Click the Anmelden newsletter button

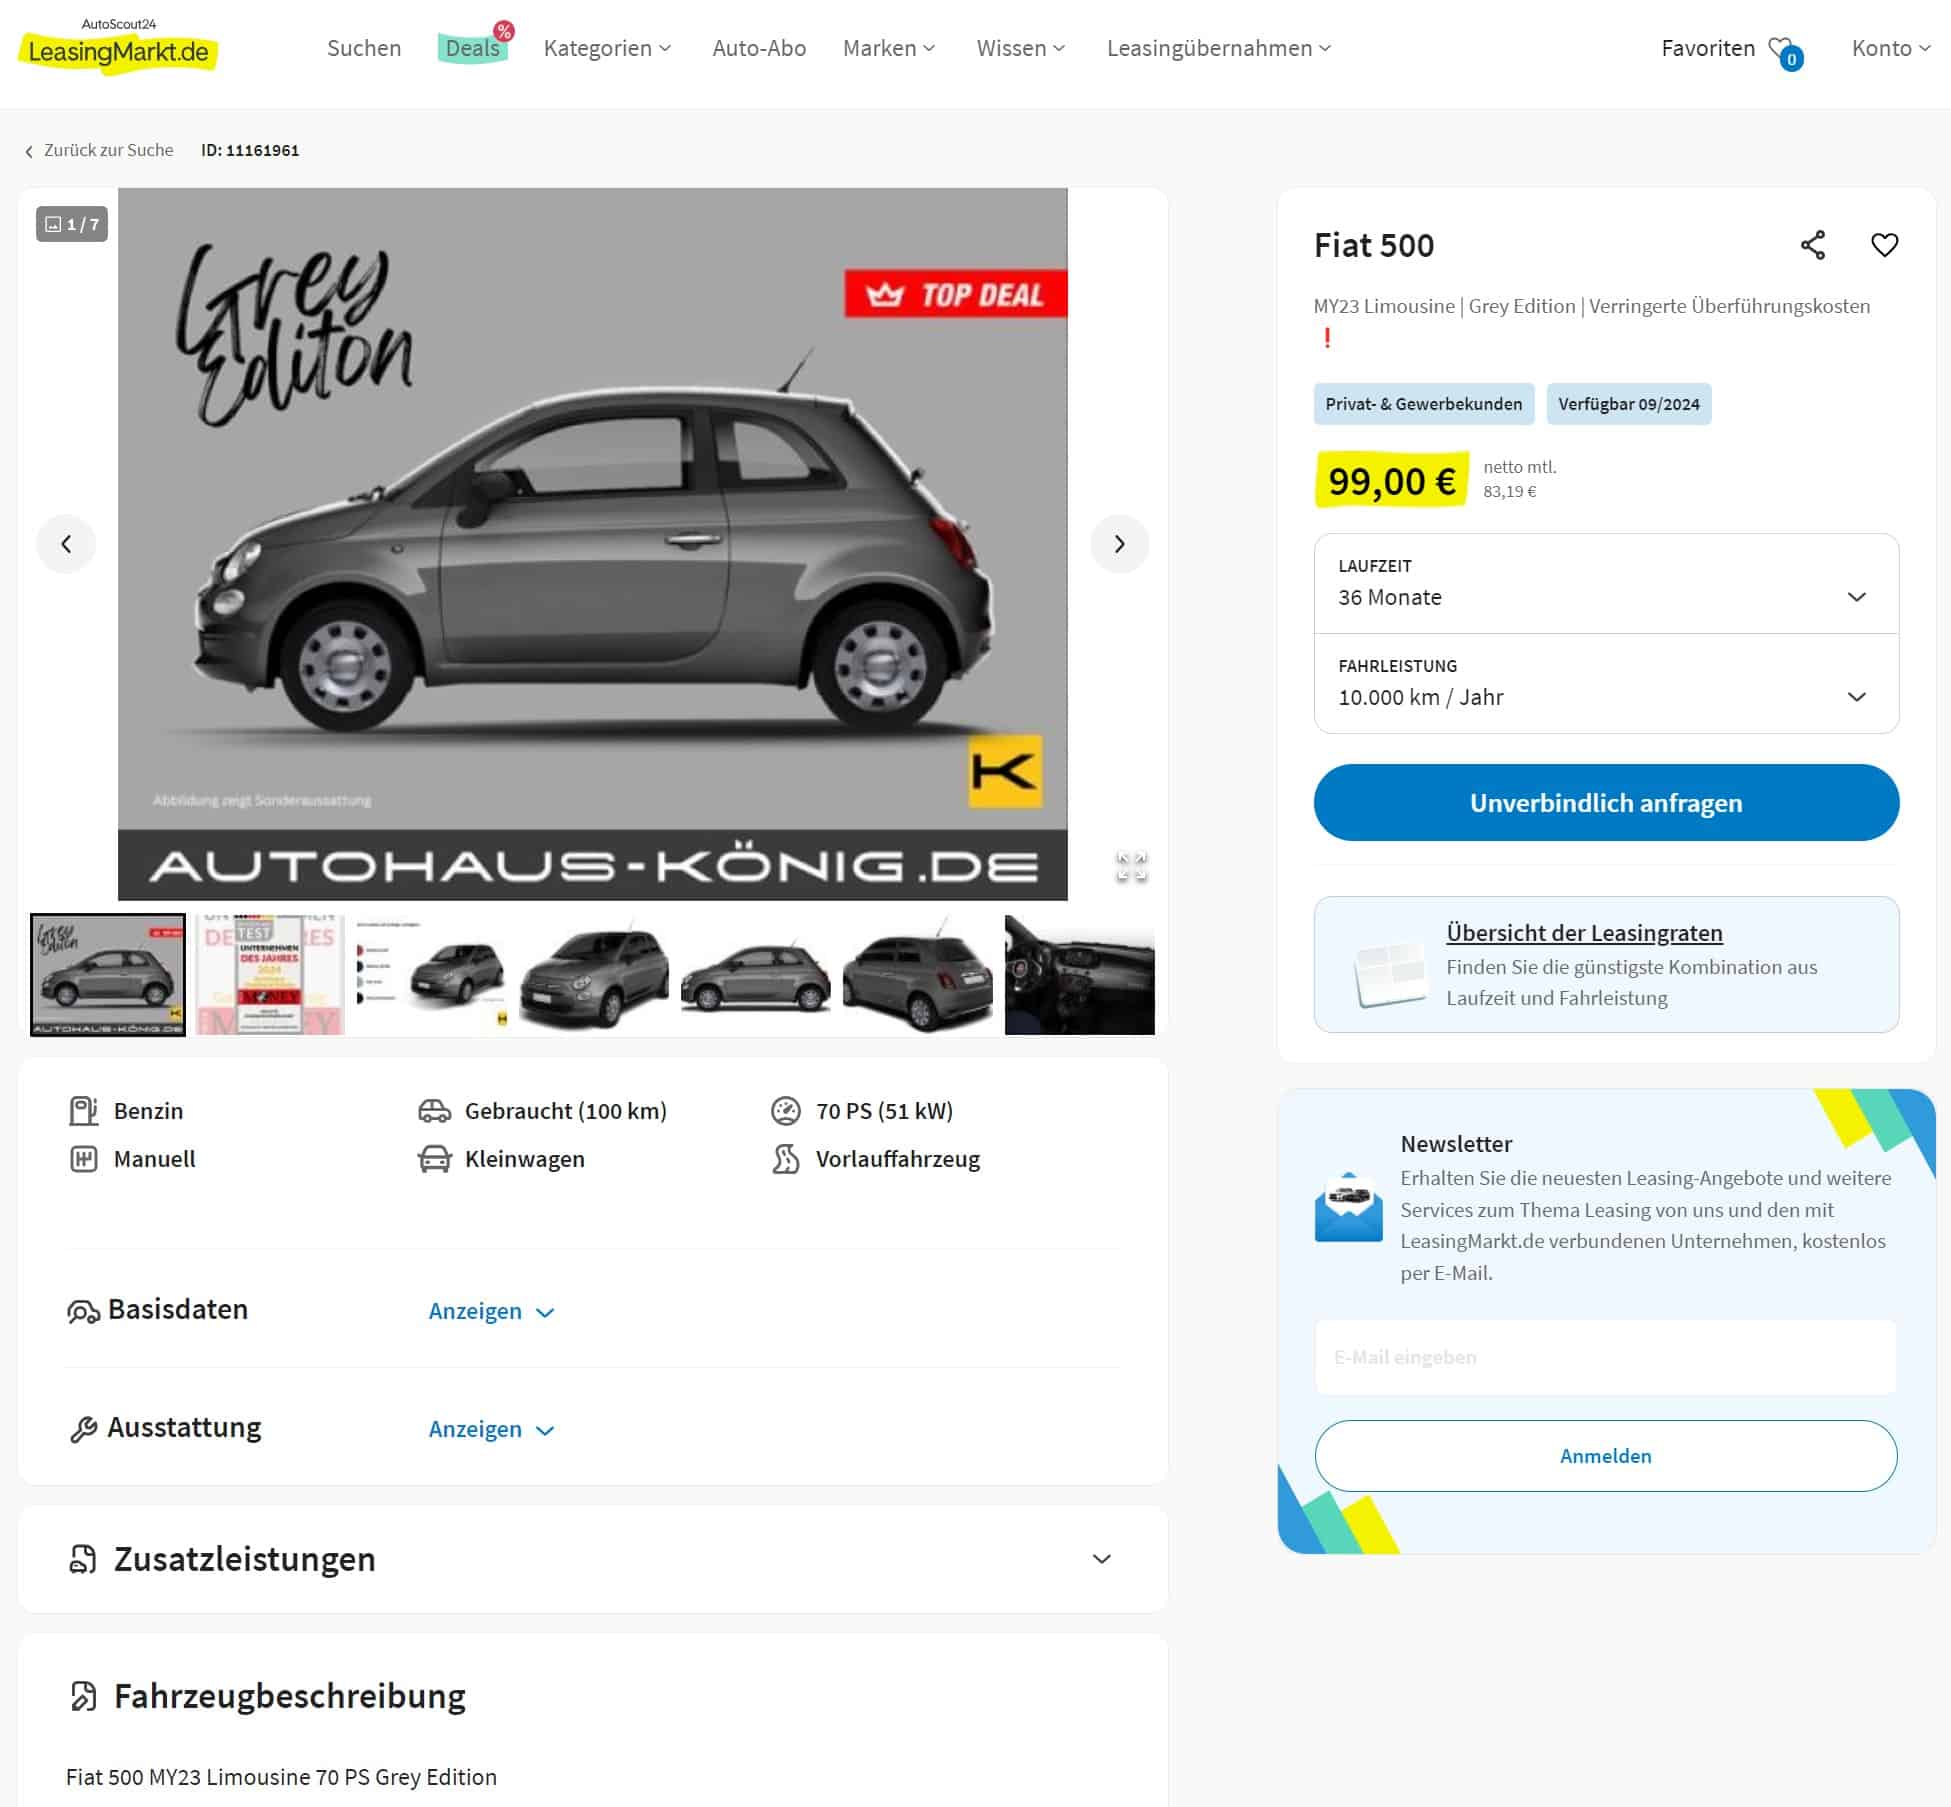tap(1606, 1456)
